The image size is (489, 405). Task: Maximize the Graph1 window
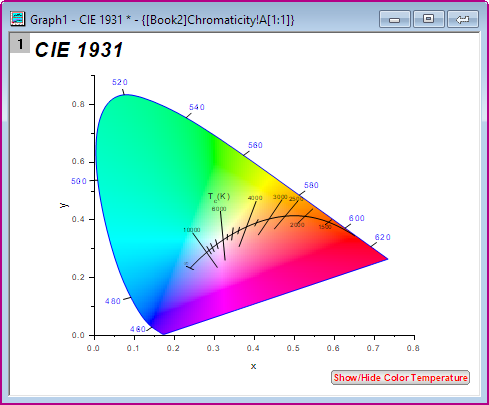[428, 19]
